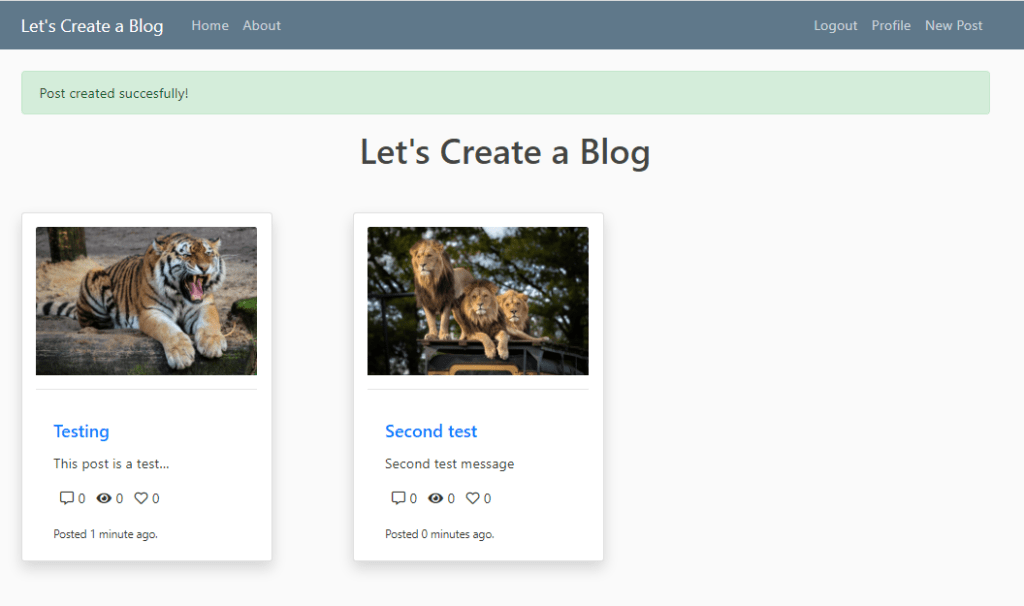Click views eye icon on Testing post
The height and width of the screenshot is (606, 1024).
104,498
